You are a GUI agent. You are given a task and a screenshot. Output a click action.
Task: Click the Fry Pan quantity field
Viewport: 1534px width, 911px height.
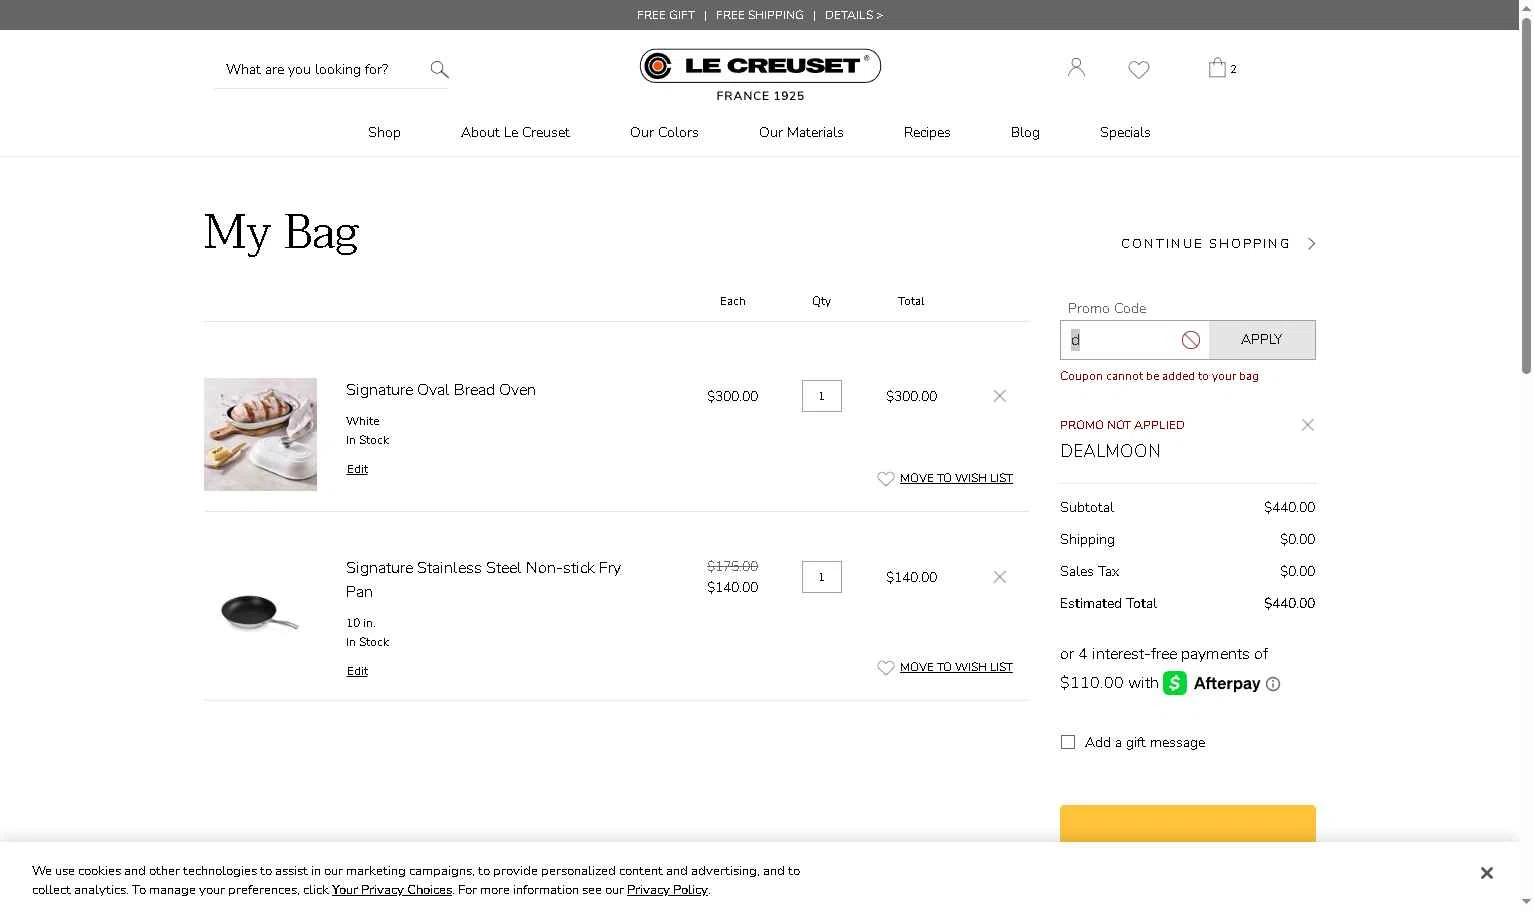tap(822, 577)
